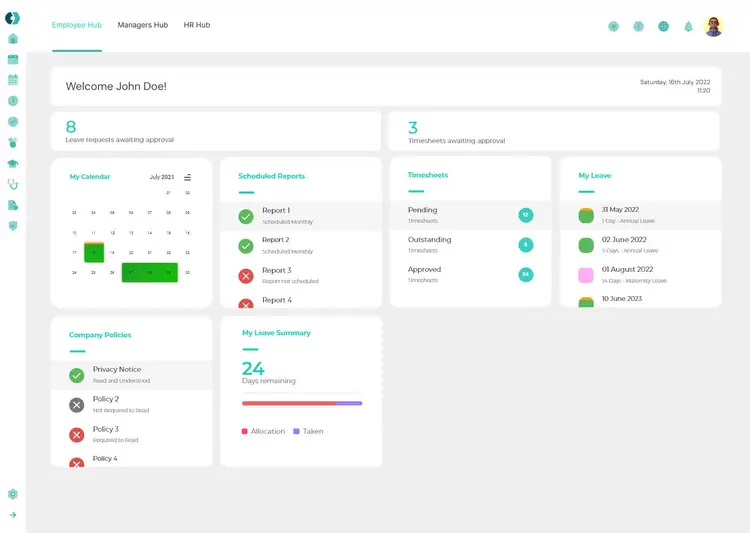Expand the July 2021 month selector
This screenshot has height=533, width=750.
coord(161,177)
